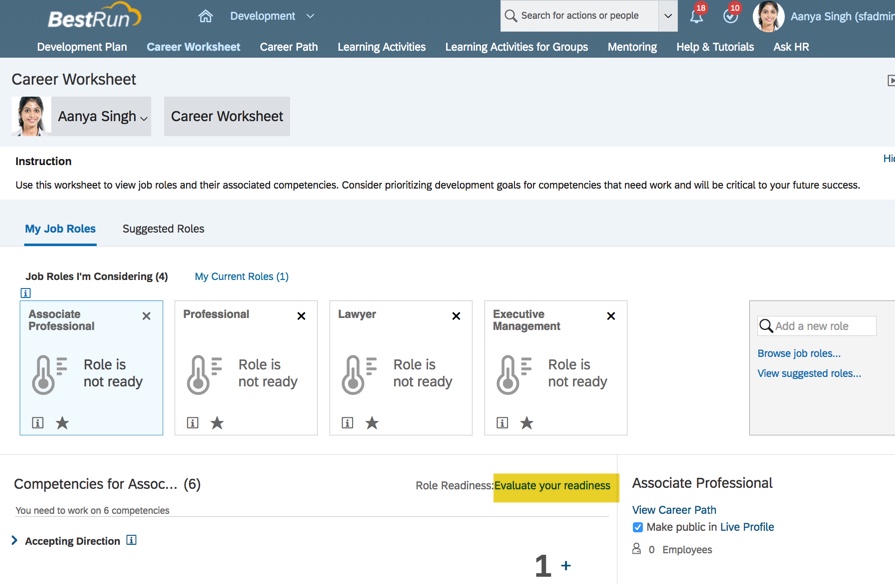
Task: Open the to-do checkmark icon
Action: click(730, 16)
